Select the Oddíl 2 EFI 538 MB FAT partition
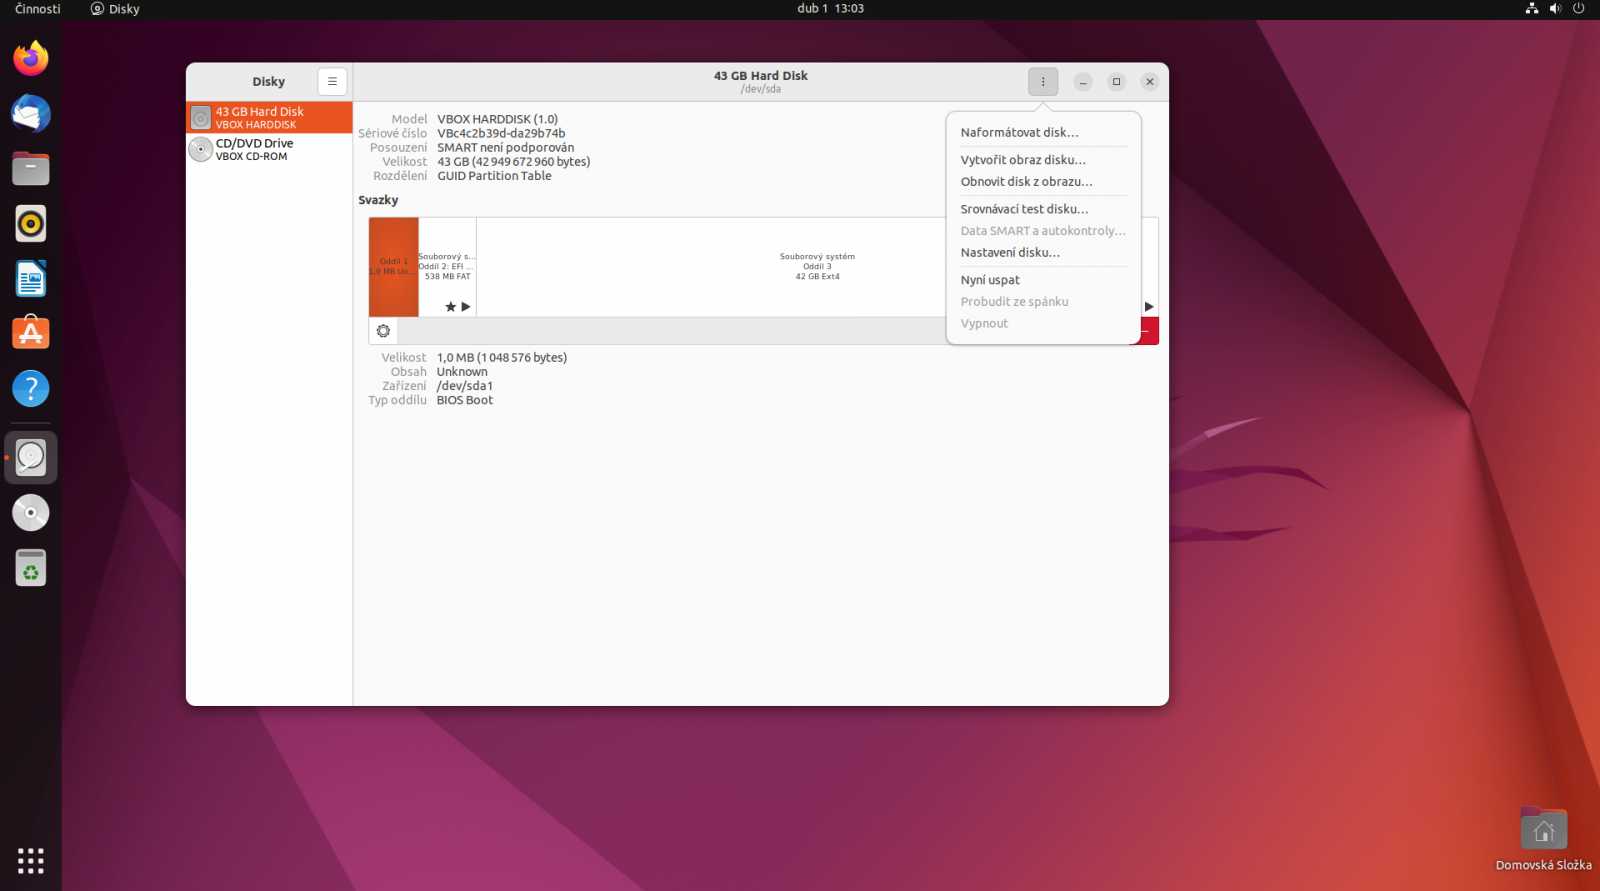Screen dimensions: 1600x891 pos(447,267)
